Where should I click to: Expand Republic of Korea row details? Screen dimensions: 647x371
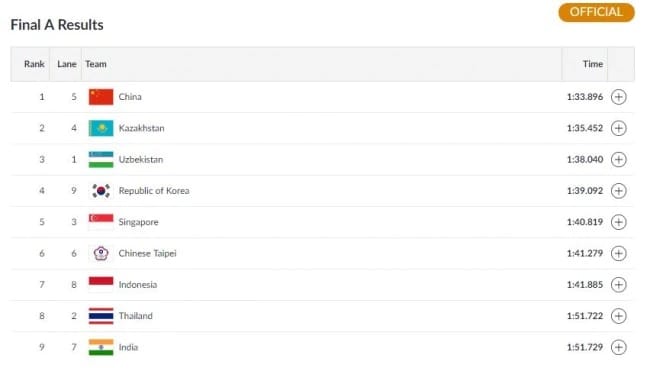tap(618, 191)
